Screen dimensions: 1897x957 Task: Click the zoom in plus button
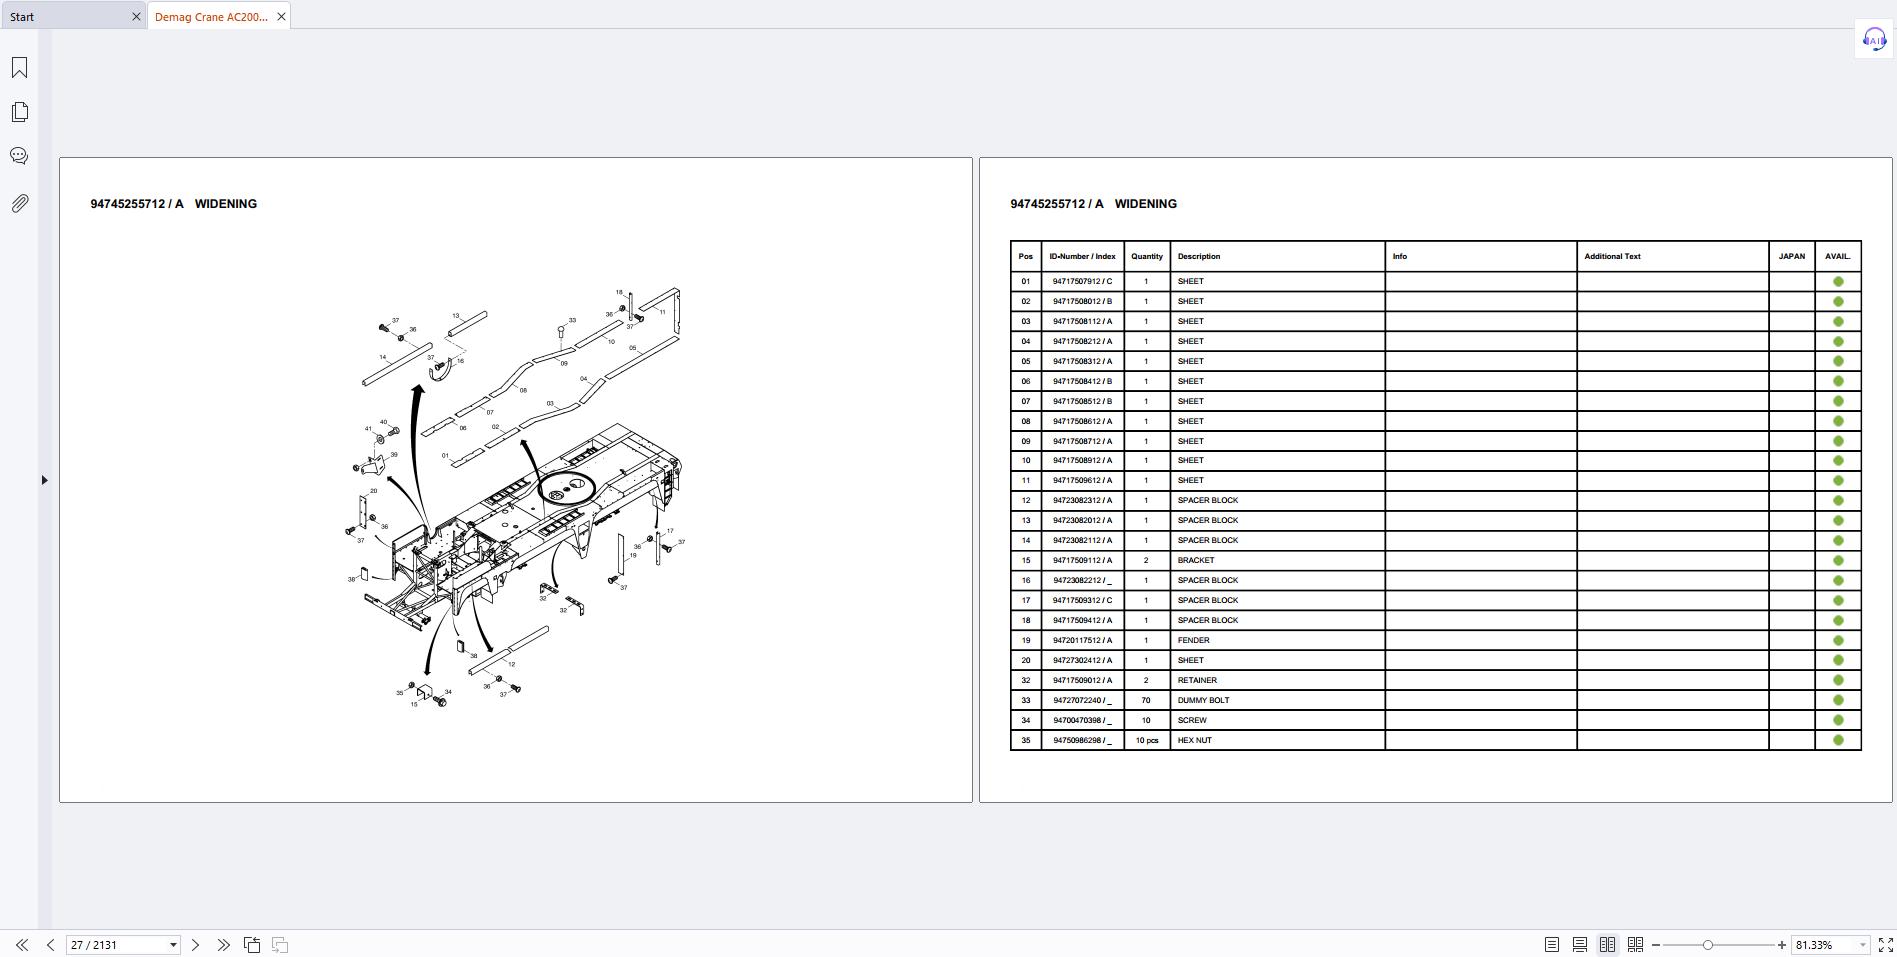(x=1781, y=944)
